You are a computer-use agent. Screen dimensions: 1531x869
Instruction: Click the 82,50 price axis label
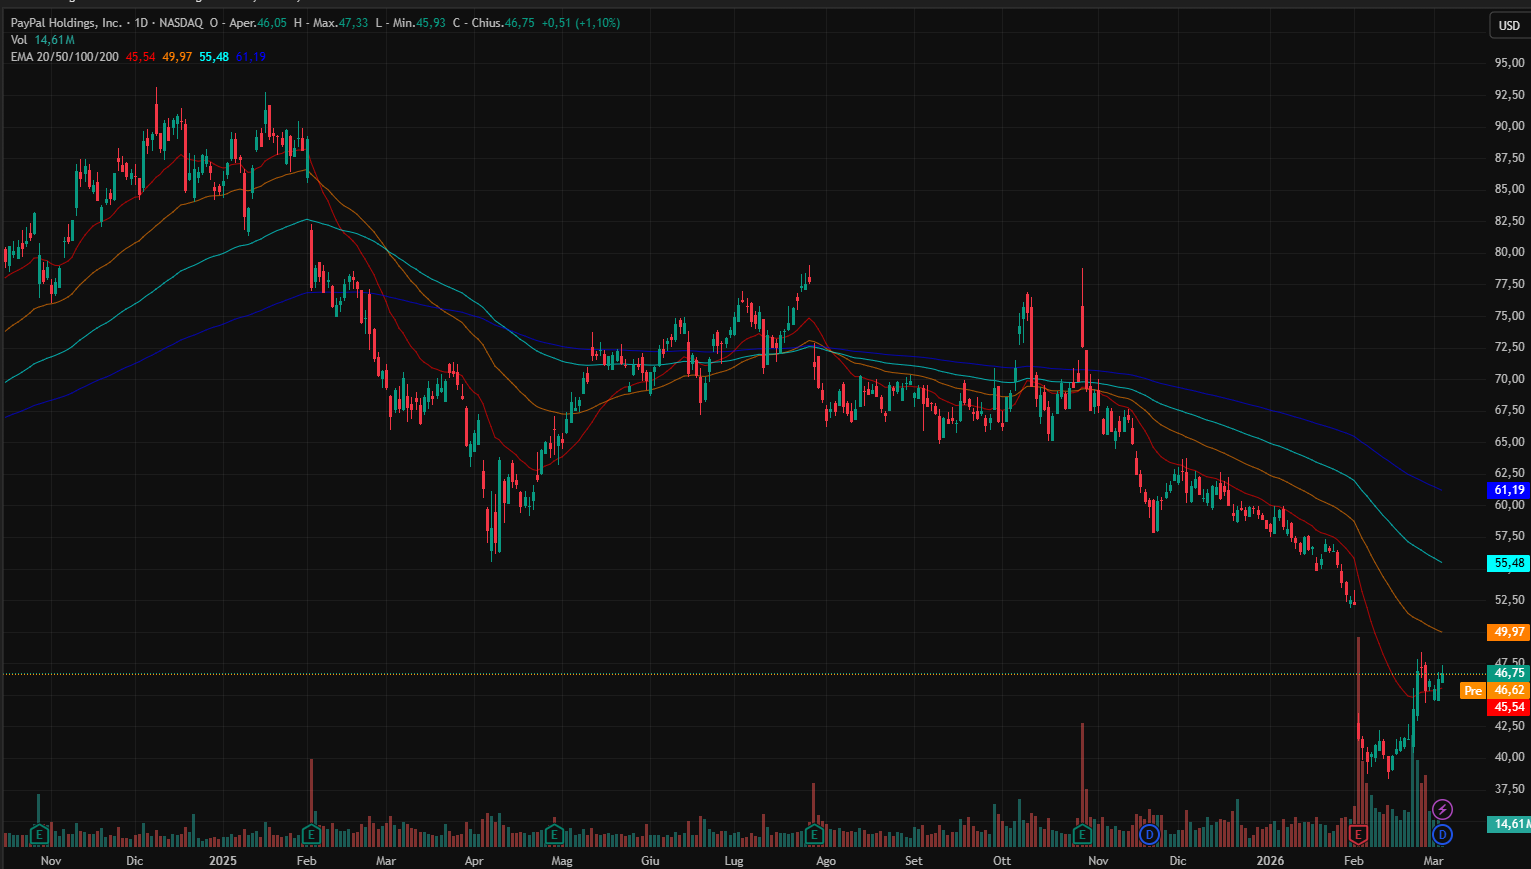point(1509,221)
